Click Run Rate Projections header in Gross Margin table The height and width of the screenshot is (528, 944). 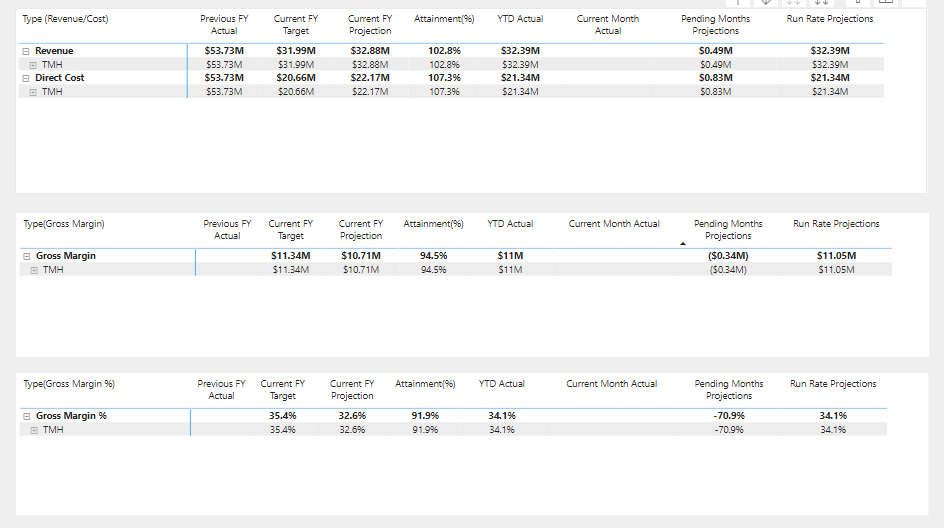[x=836, y=224]
